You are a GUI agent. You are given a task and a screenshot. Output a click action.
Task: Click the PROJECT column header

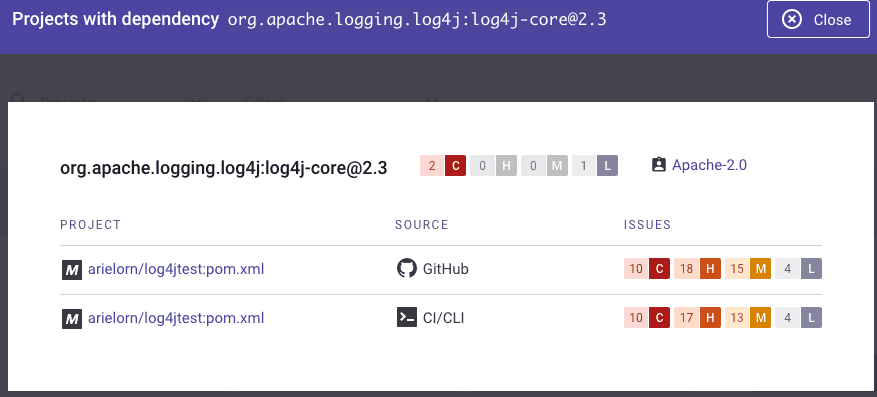(x=91, y=225)
